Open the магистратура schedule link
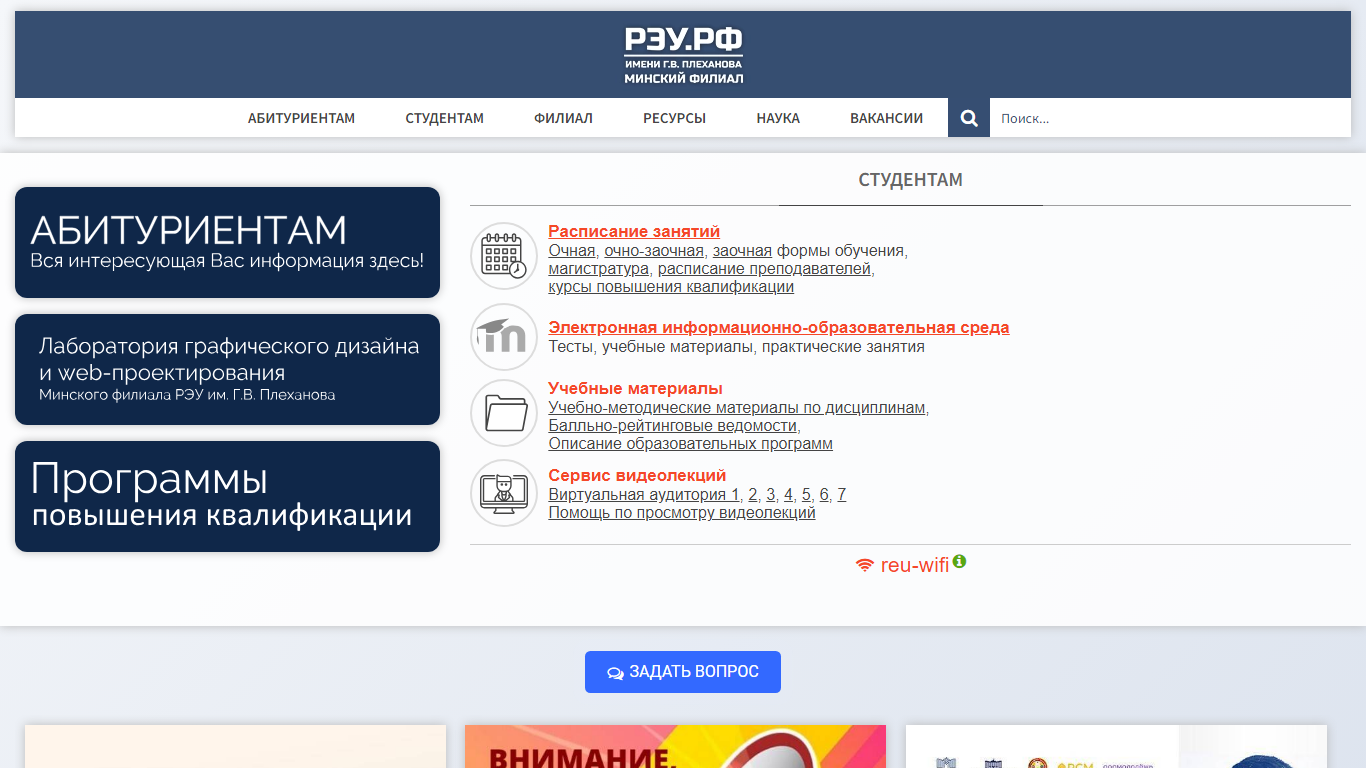This screenshot has height=768, width=1366. point(598,269)
